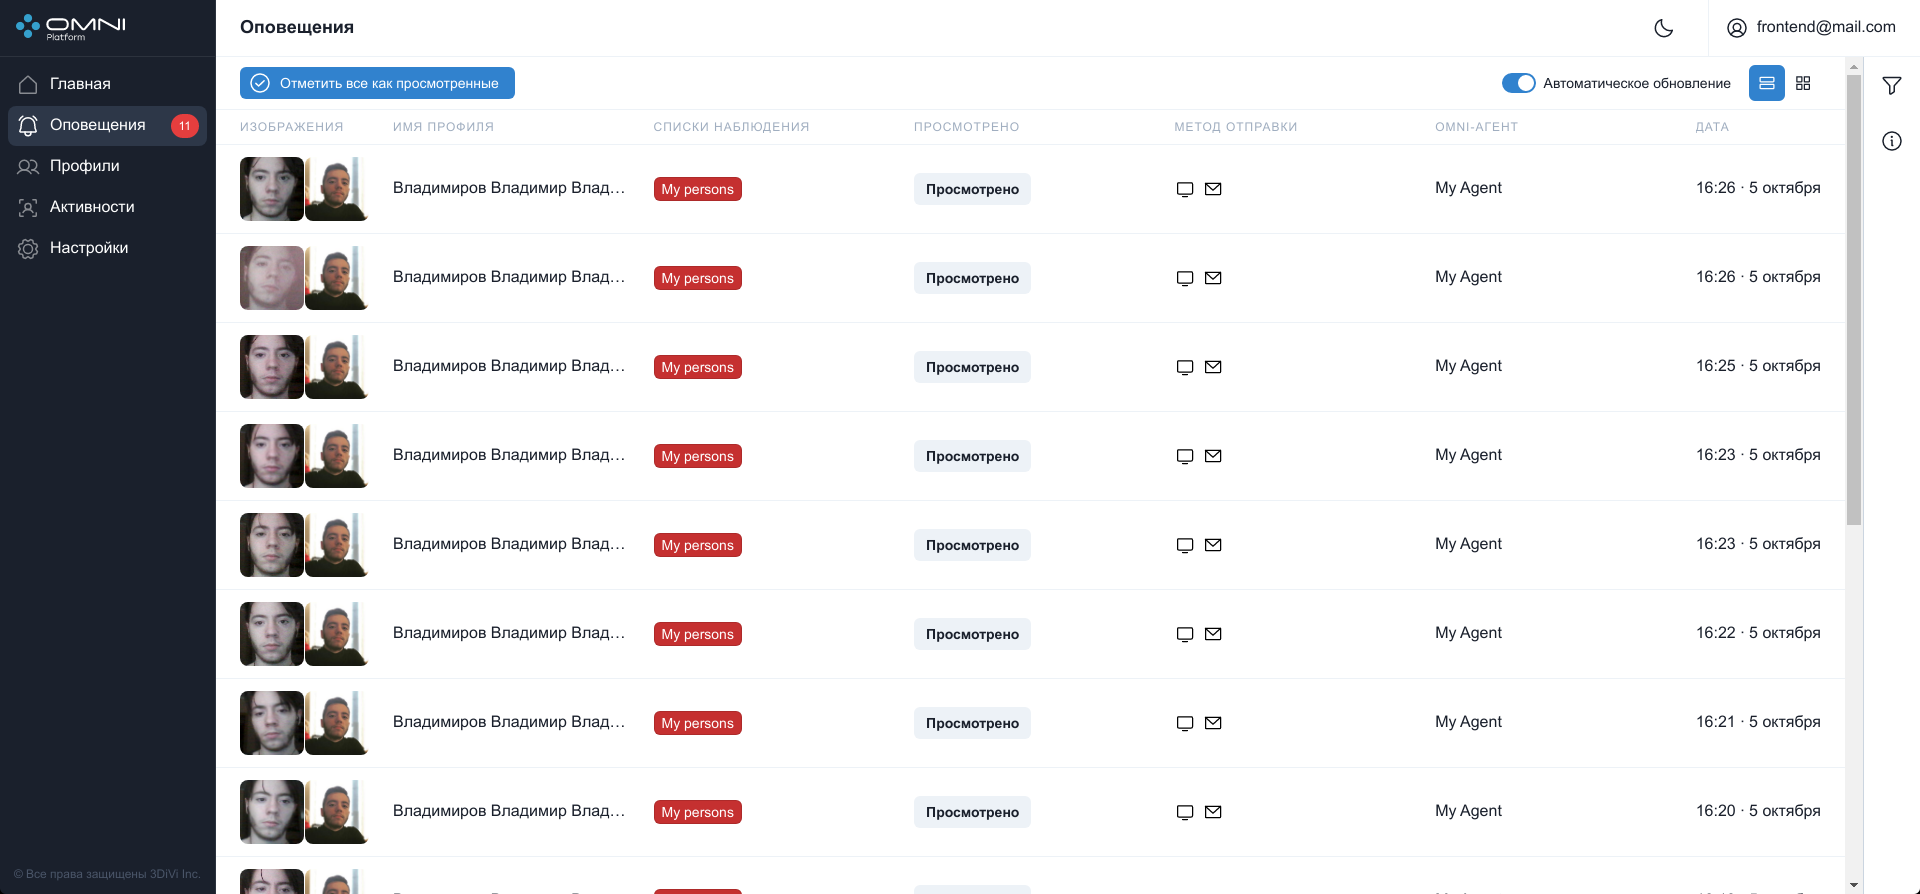Click email icon in 16:22 row
The width and height of the screenshot is (1920, 894).
coord(1213,634)
